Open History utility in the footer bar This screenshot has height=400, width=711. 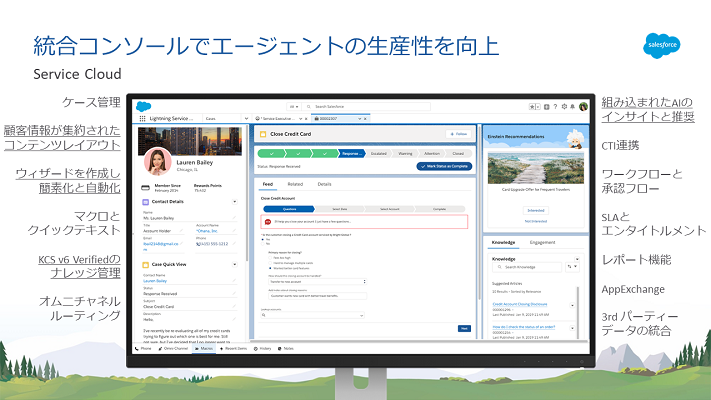click(263, 348)
